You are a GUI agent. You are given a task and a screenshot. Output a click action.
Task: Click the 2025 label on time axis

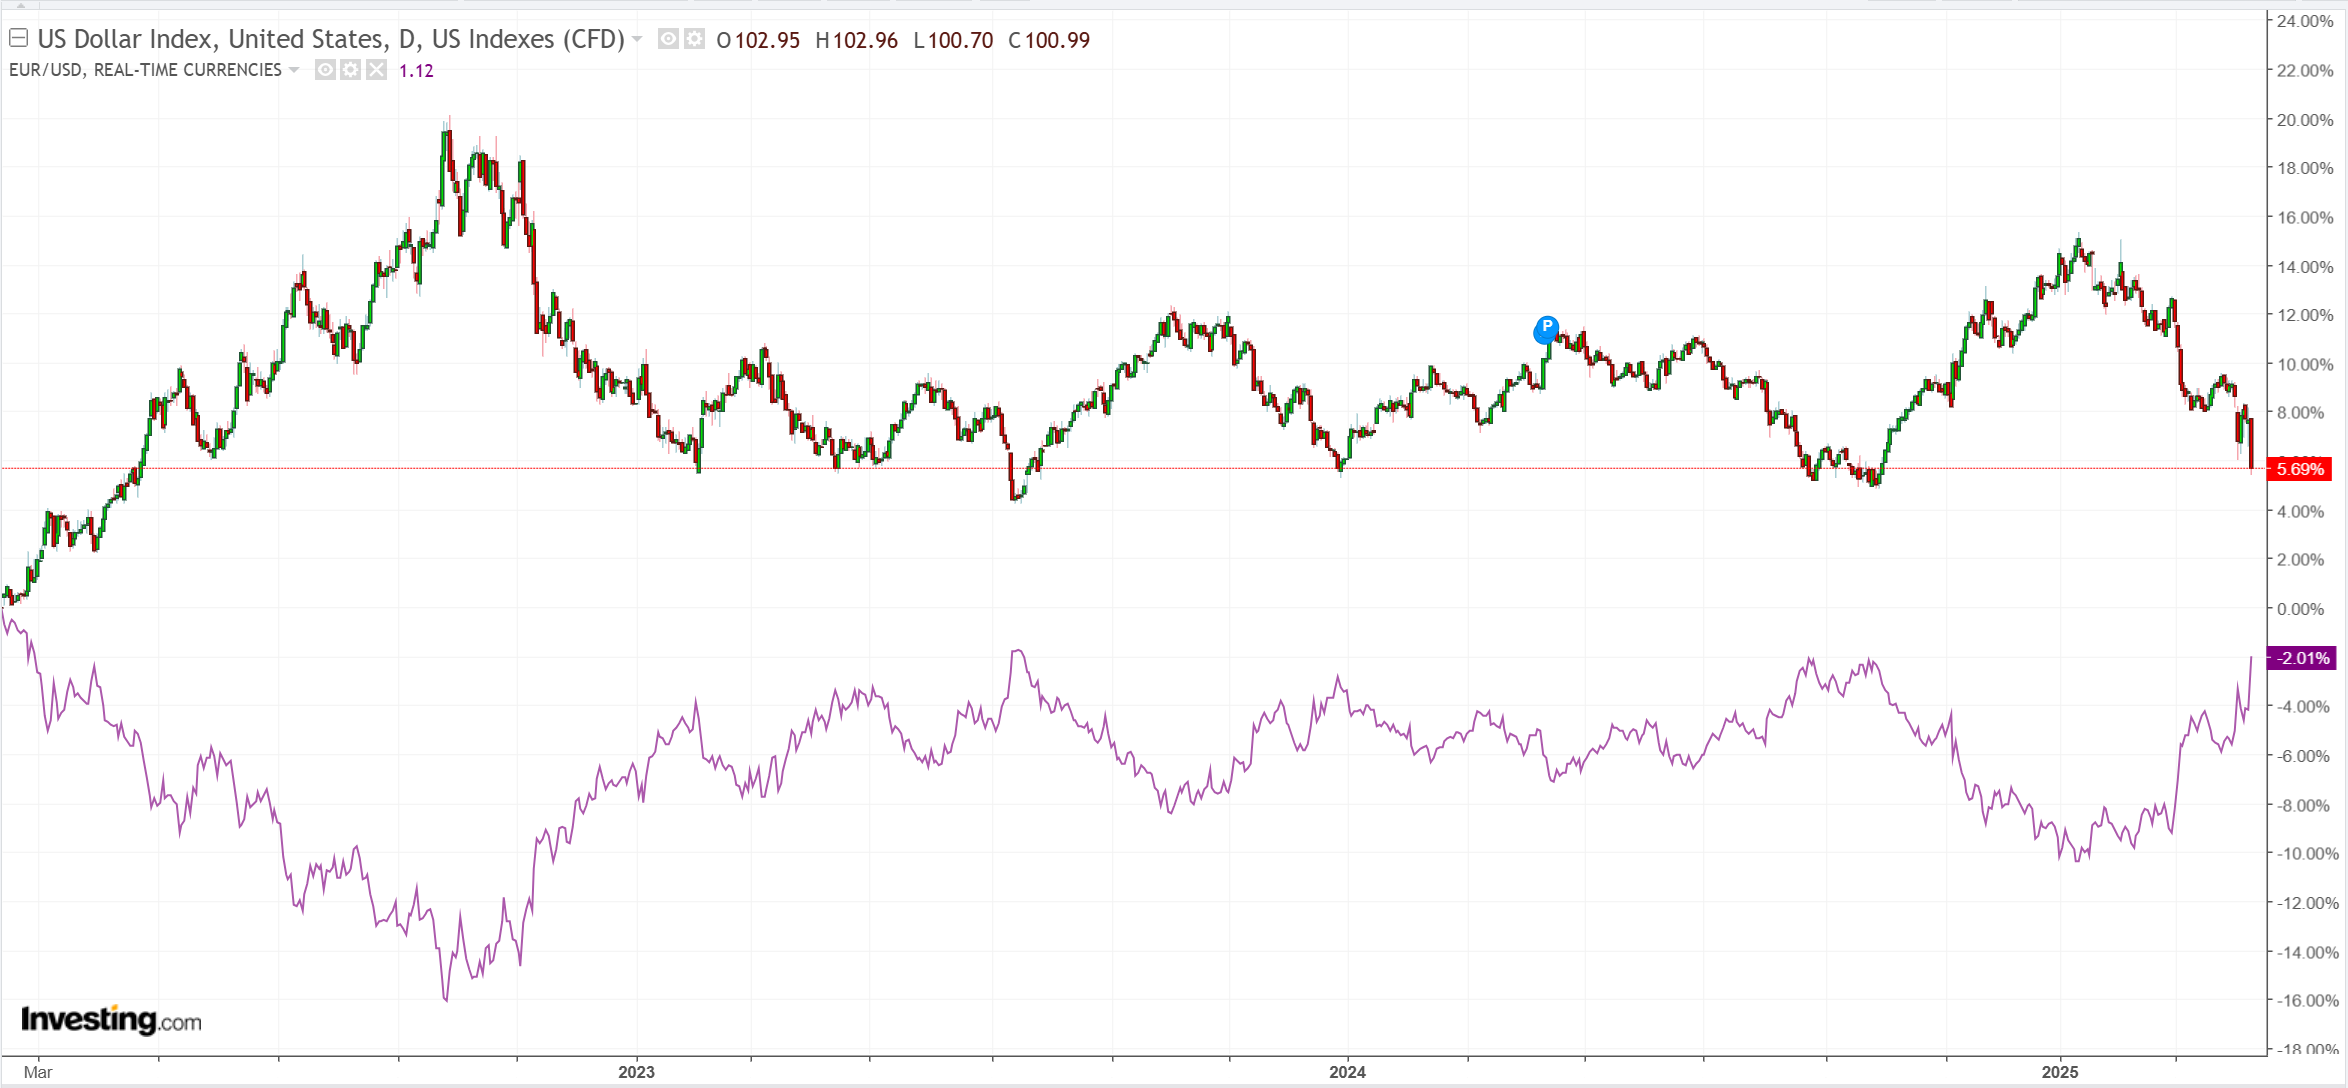[2059, 1072]
